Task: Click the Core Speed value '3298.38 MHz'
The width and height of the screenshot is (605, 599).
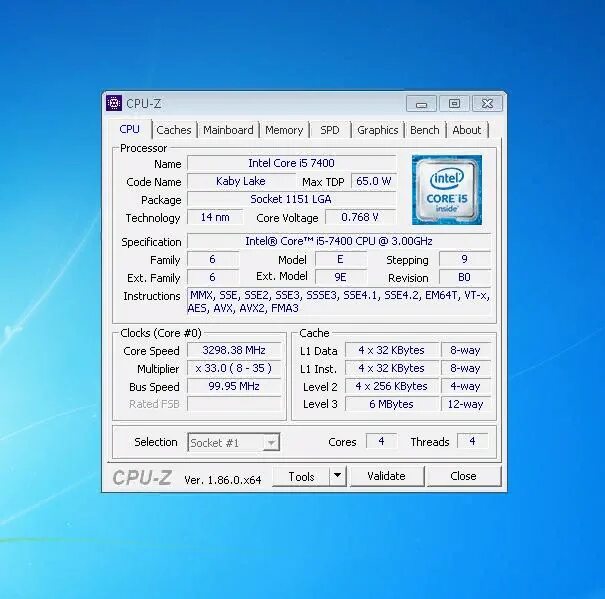Action: tap(234, 350)
